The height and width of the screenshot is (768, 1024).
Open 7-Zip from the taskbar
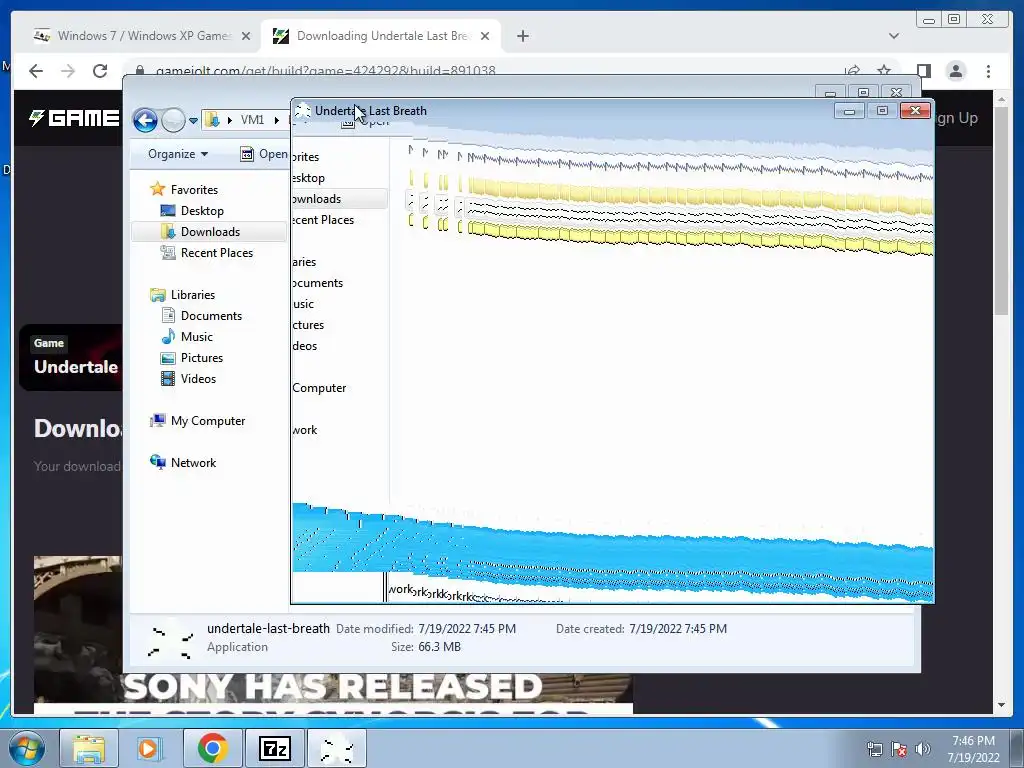[274, 748]
